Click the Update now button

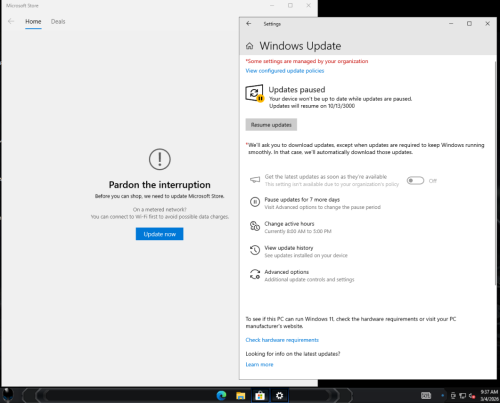click(x=159, y=234)
